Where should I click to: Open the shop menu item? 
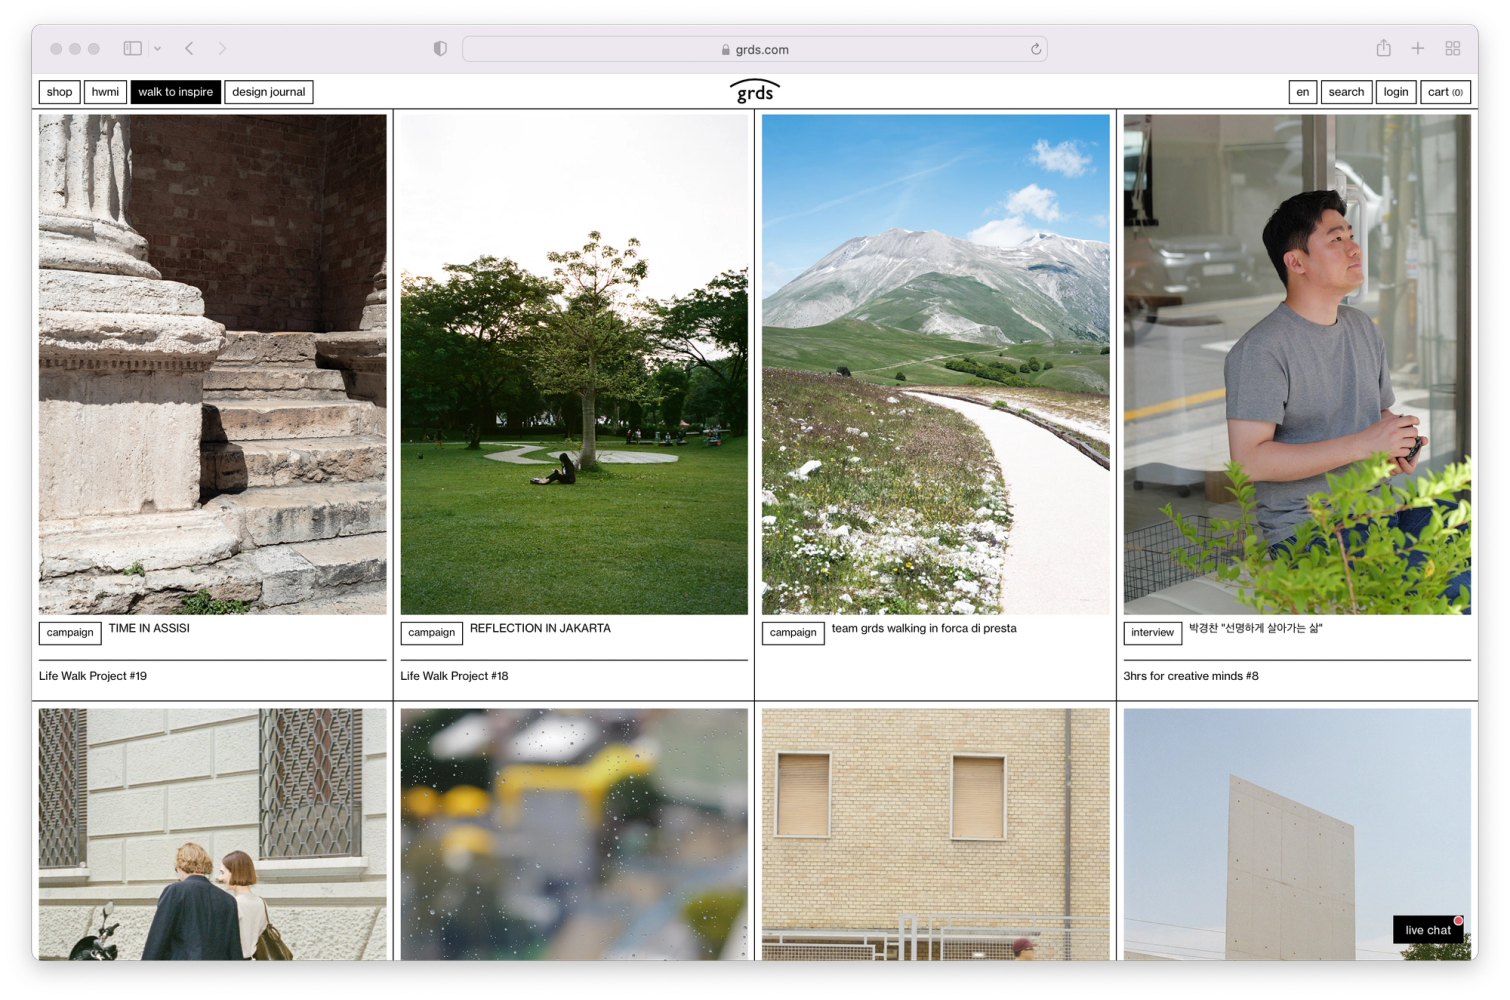[x=60, y=92]
